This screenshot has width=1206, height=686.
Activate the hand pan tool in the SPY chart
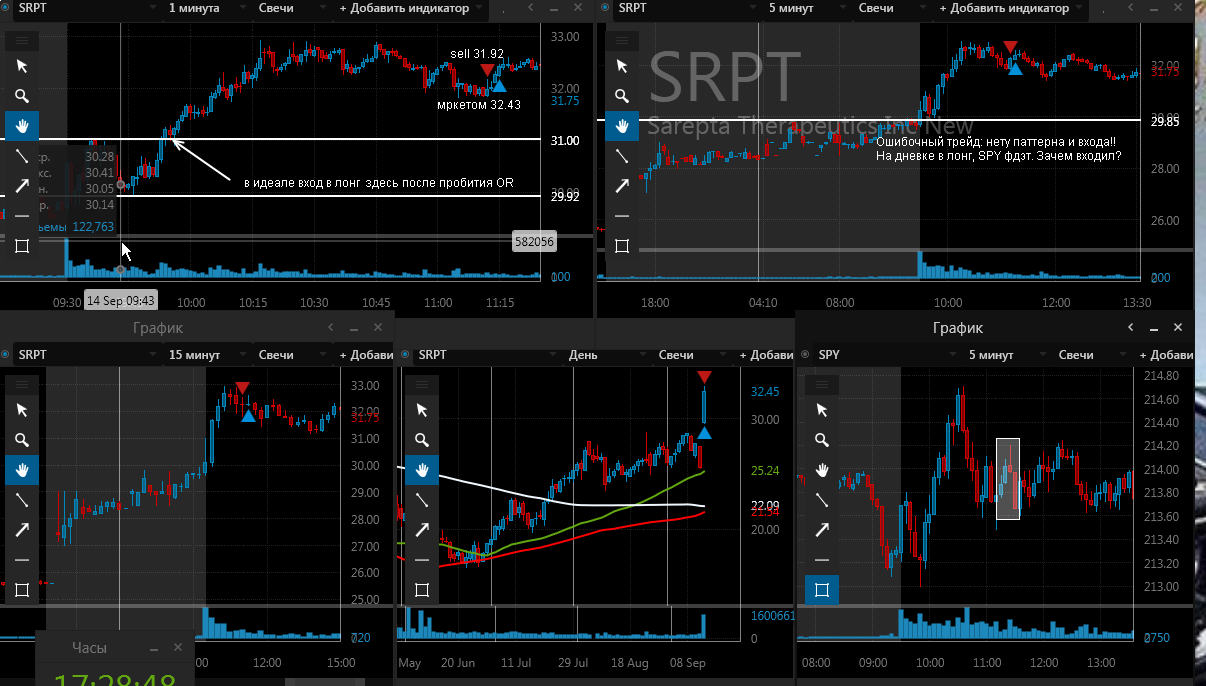(x=822, y=470)
